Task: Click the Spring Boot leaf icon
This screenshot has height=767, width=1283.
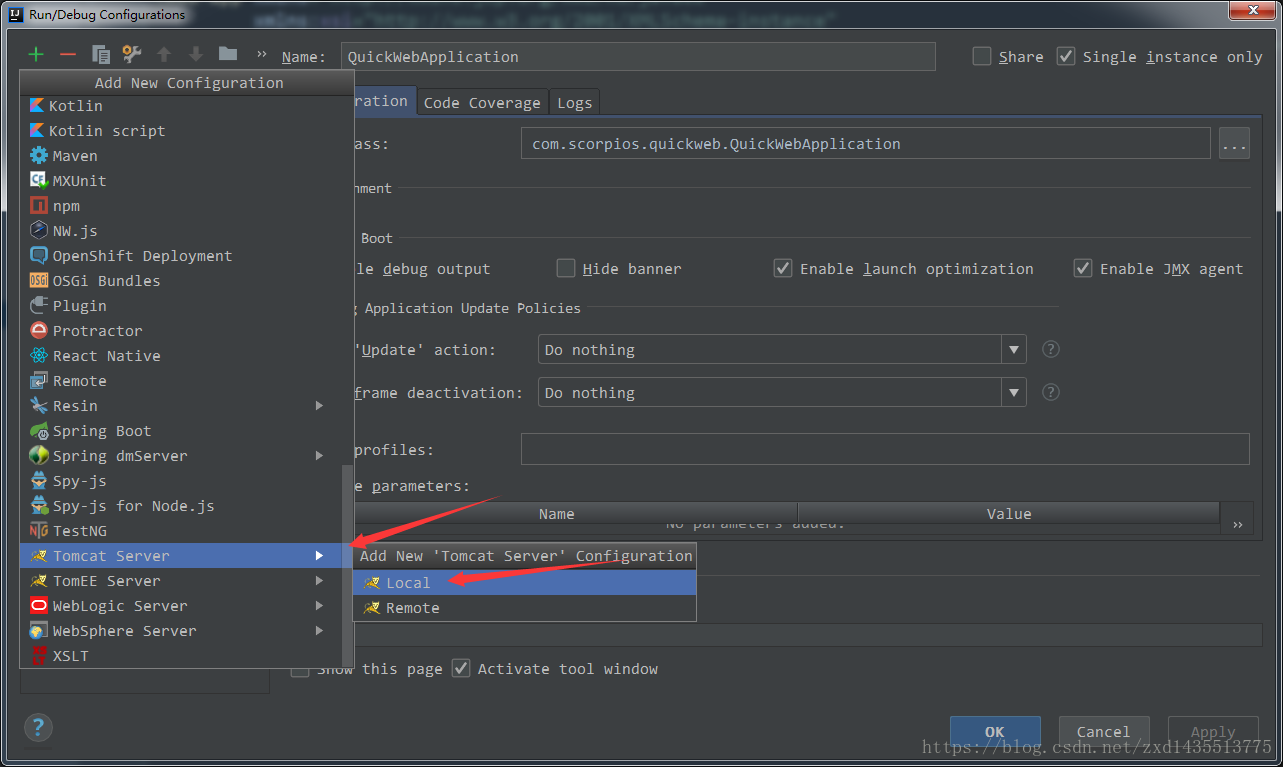Action: 39,430
